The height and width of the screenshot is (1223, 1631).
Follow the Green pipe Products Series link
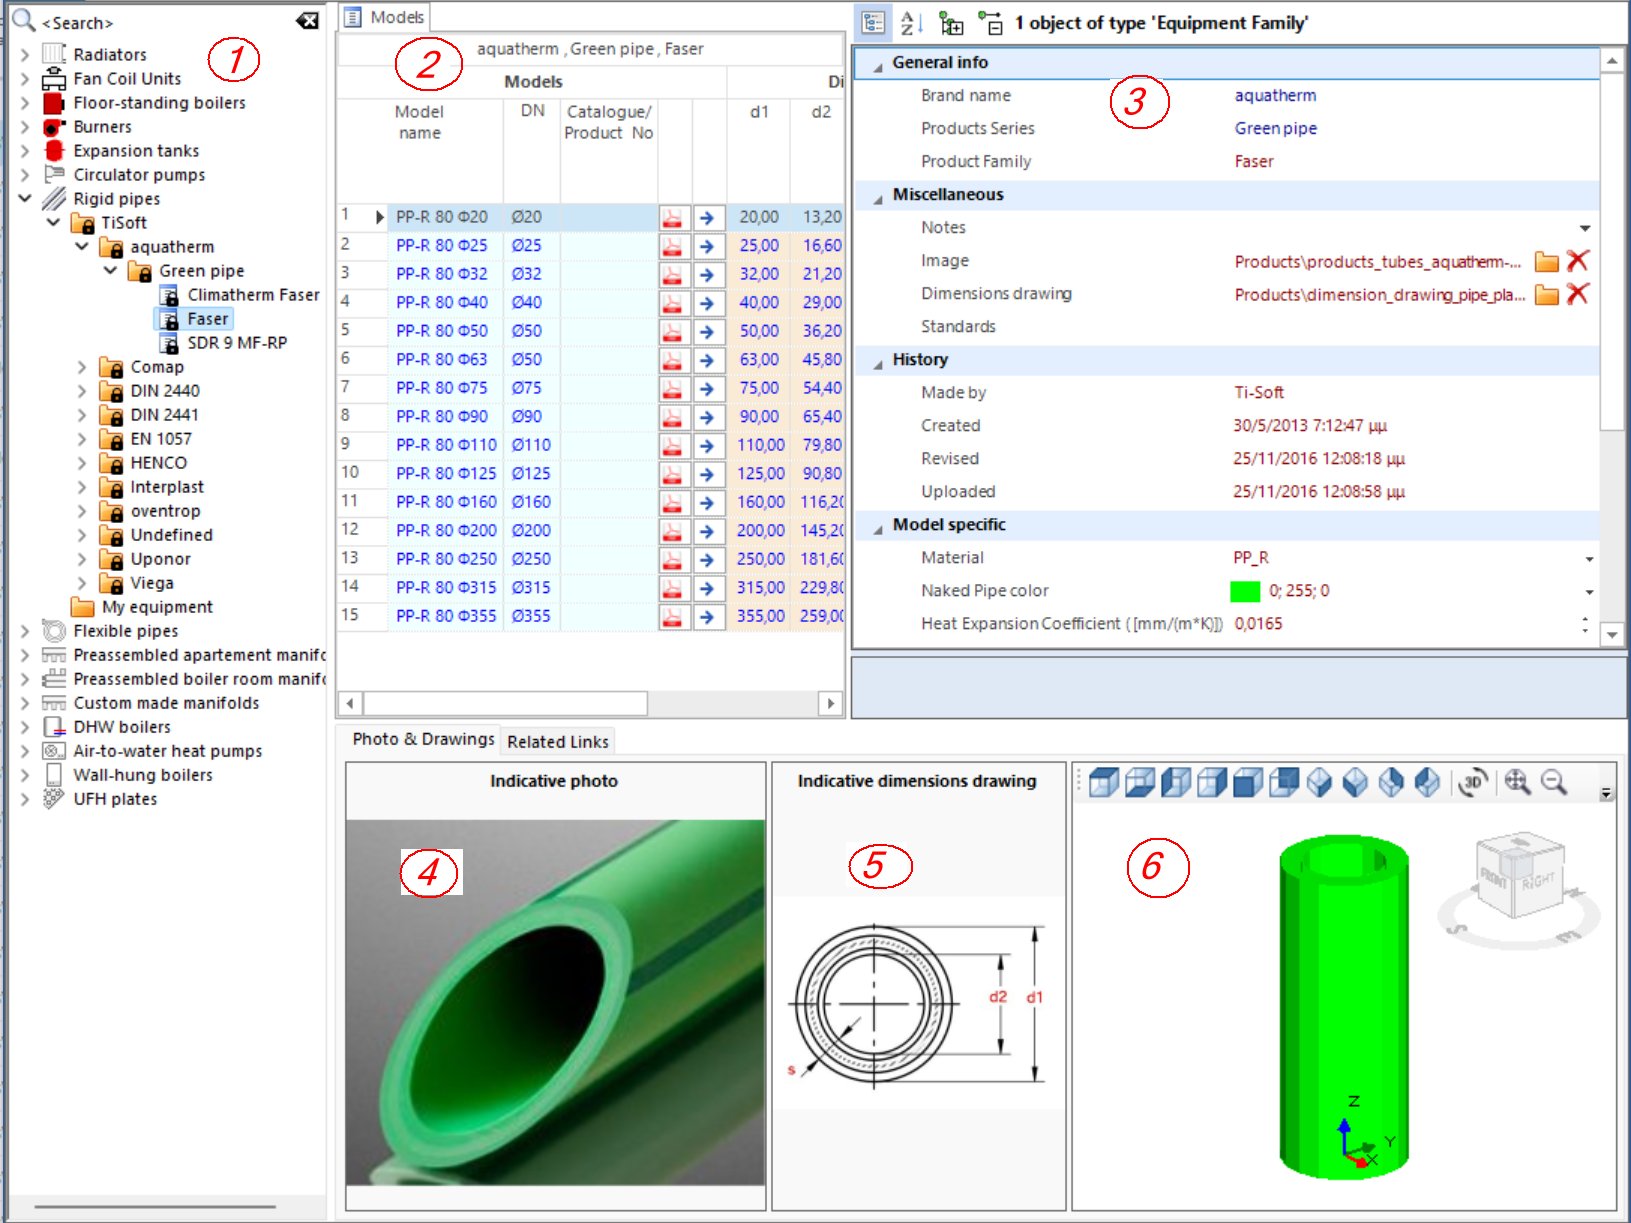click(x=1275, y=128)
